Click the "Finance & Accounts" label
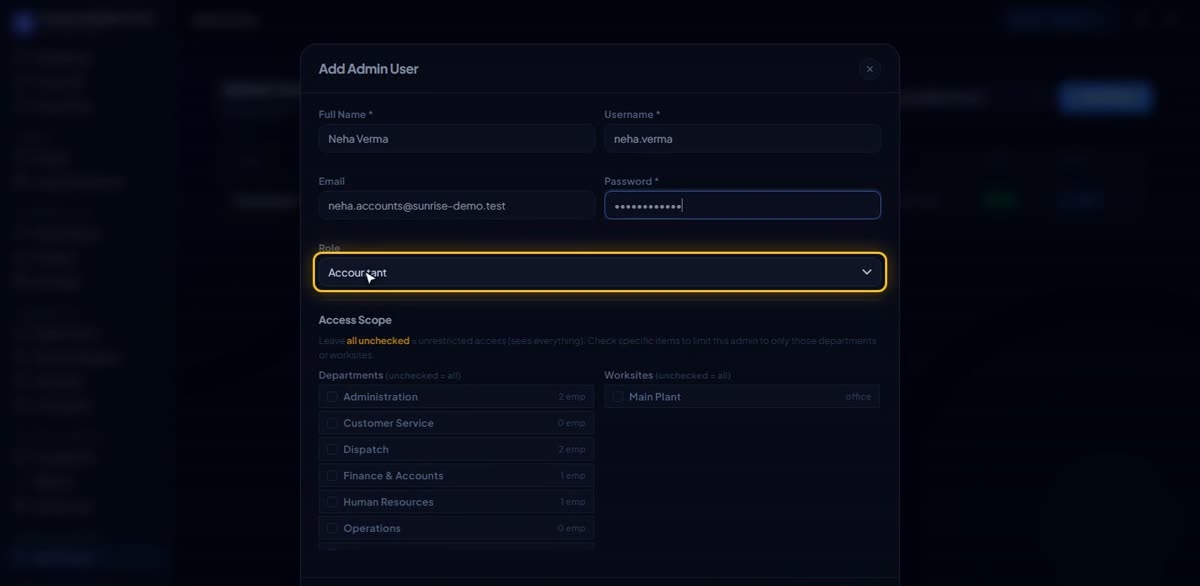This screenshot has height=586, width=1200. pyautogui.click(x=393, y=476)
